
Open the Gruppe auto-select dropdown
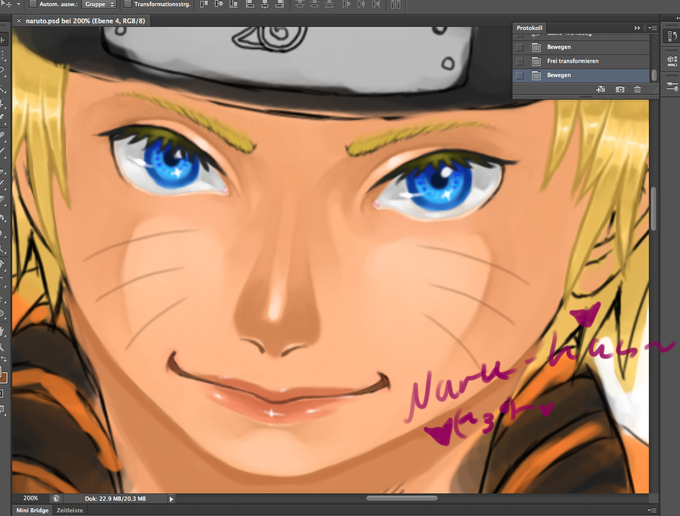pyautogui.click(x=100, y=4)
